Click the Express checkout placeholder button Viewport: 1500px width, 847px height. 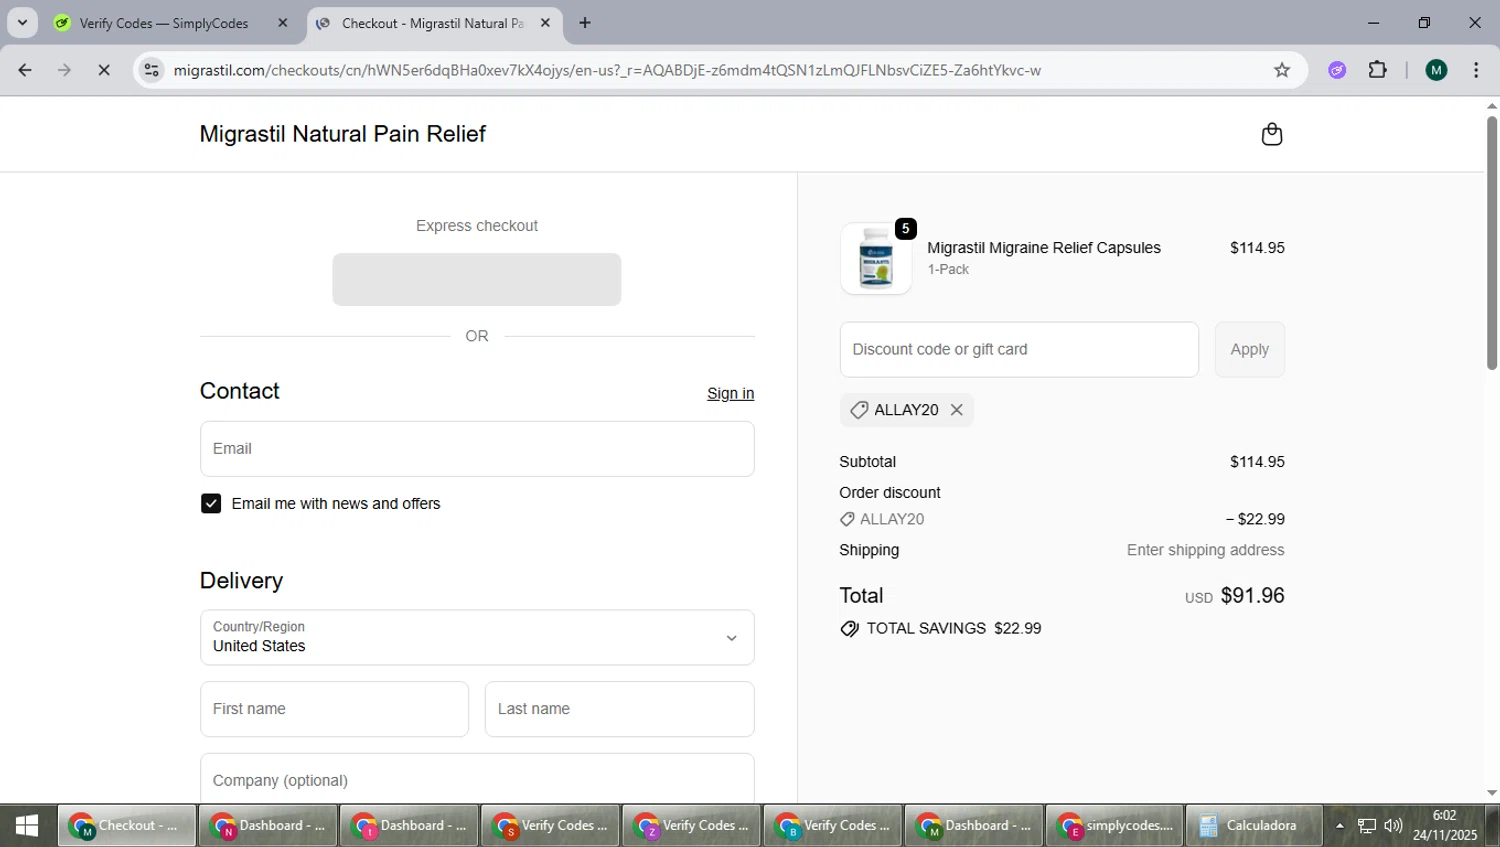pos(477,279)
